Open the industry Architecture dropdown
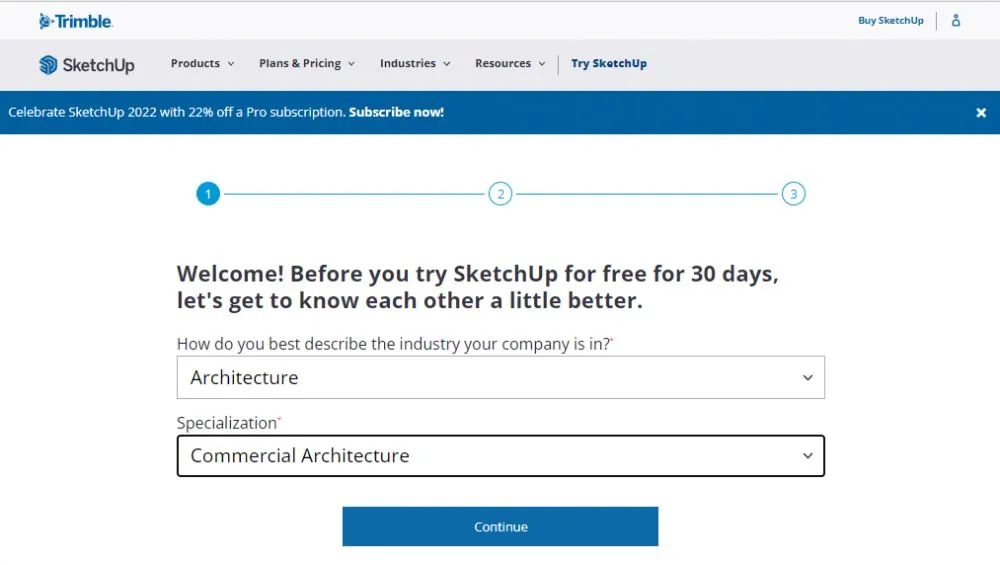The height and width of the screenshot is (565, 1000). pos(500,378)
